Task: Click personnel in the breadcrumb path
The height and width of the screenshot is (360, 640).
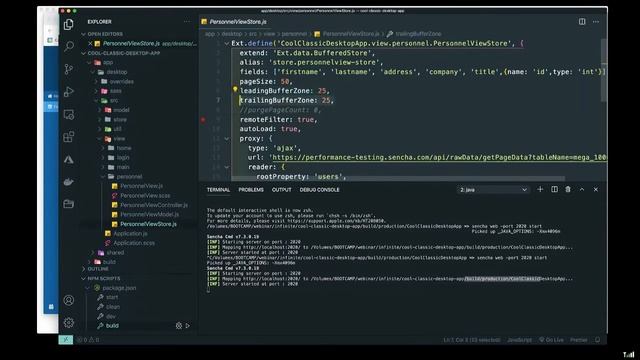Action: click(294, 34)
